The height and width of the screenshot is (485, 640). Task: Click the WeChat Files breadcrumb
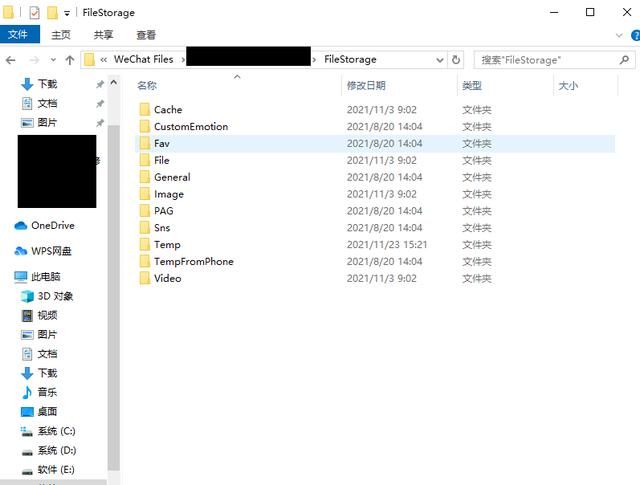click(143, 60)
